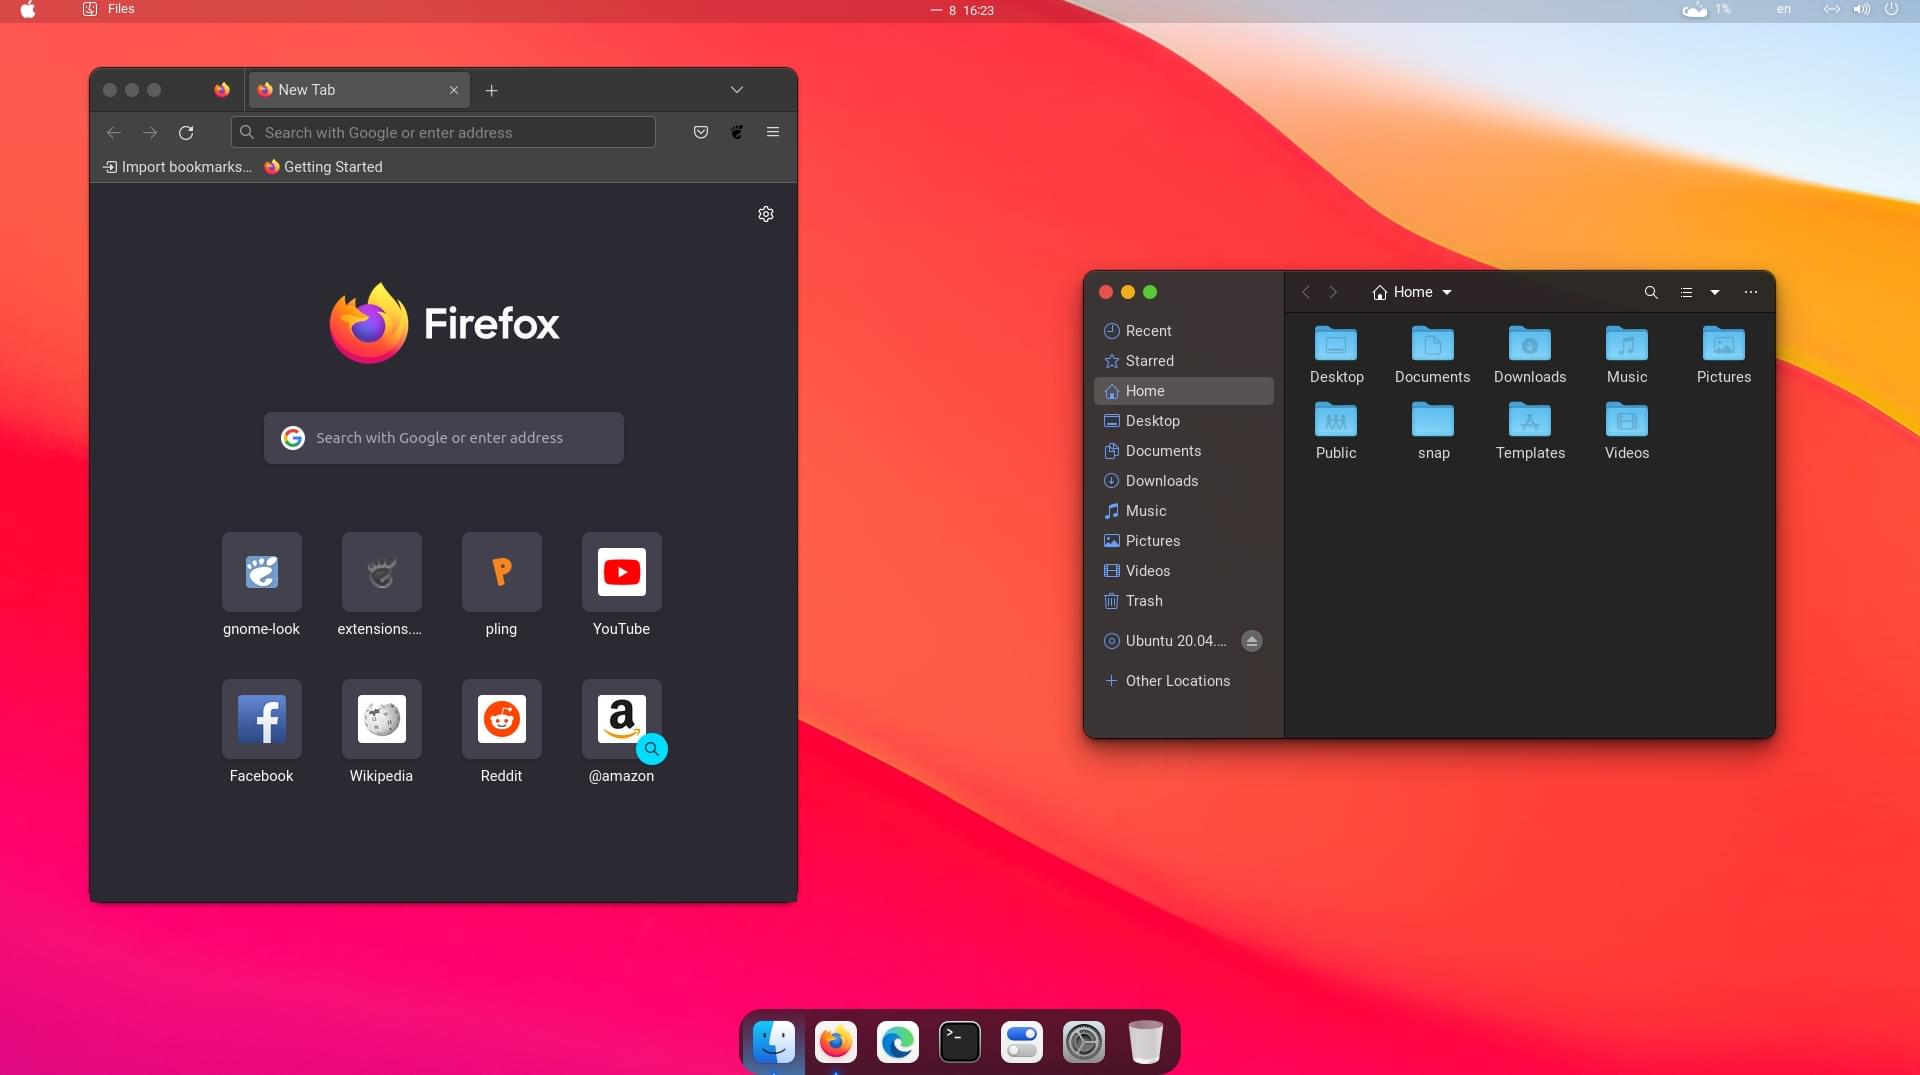Open the Save to Pocket icon
1920x1075 pixels.
[701, 132]
